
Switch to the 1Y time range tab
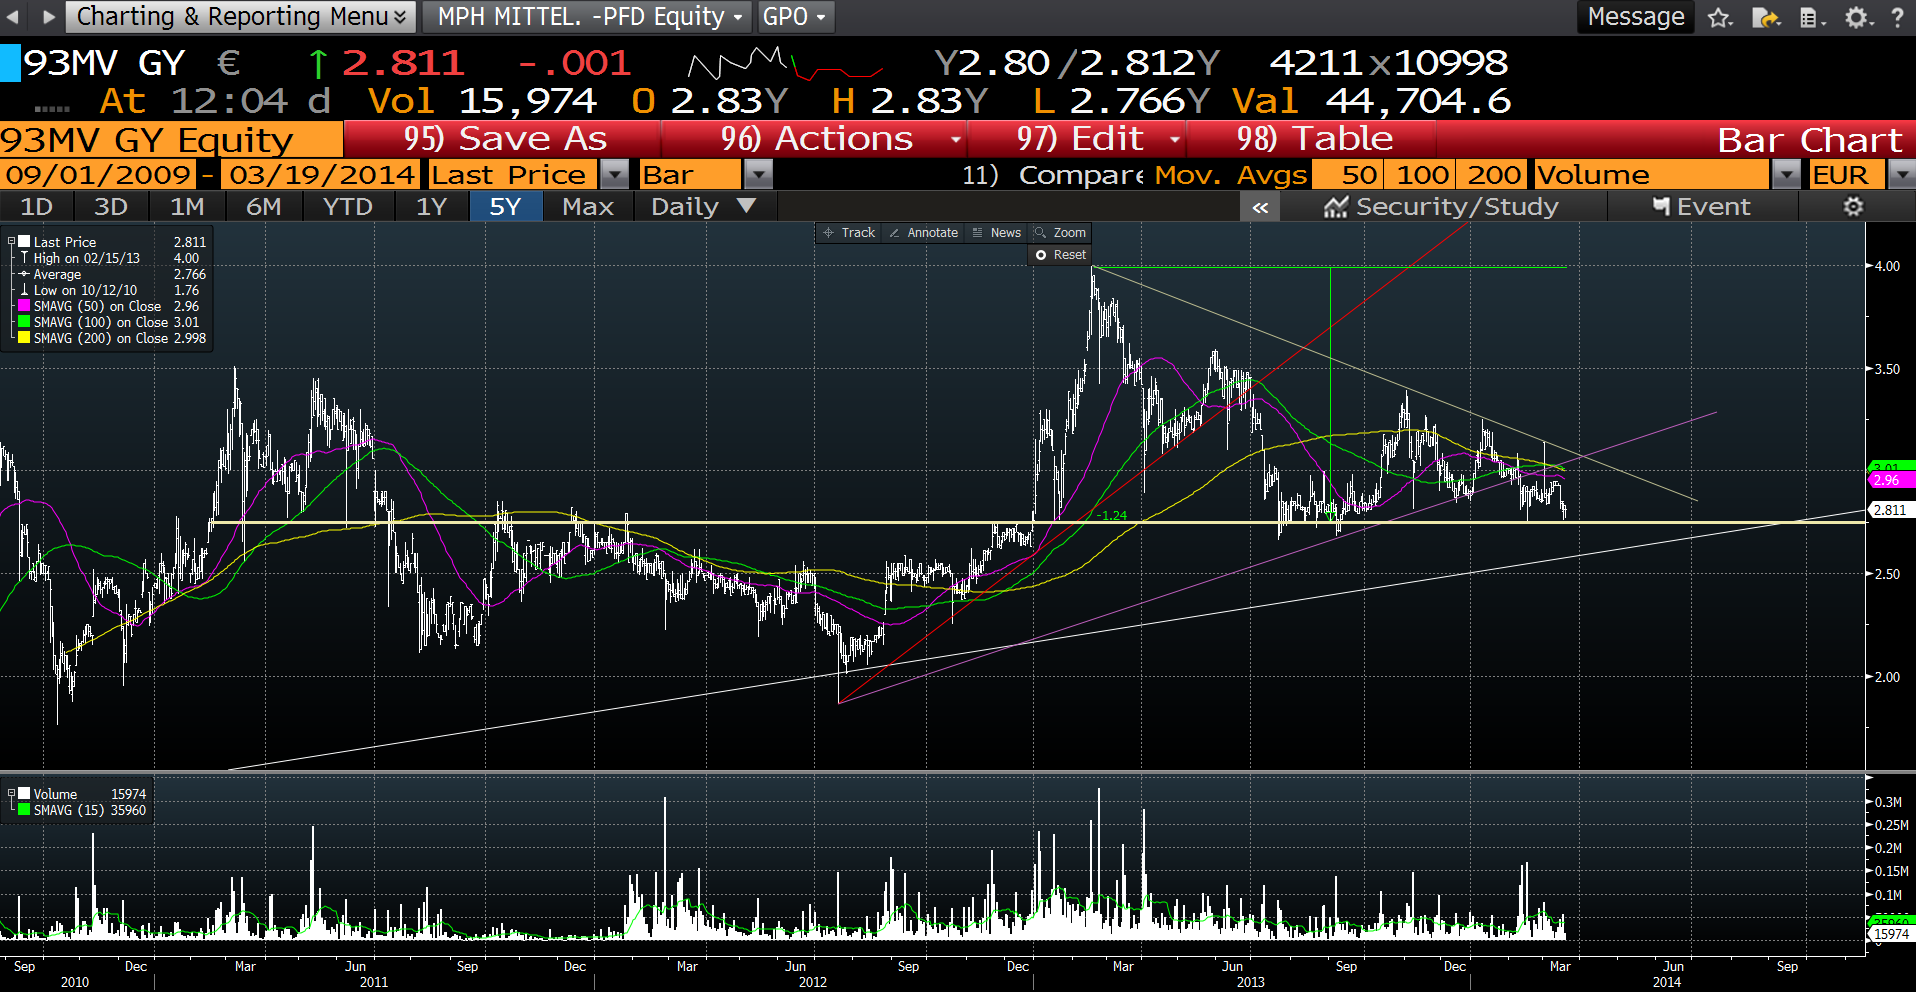(431, 207)
